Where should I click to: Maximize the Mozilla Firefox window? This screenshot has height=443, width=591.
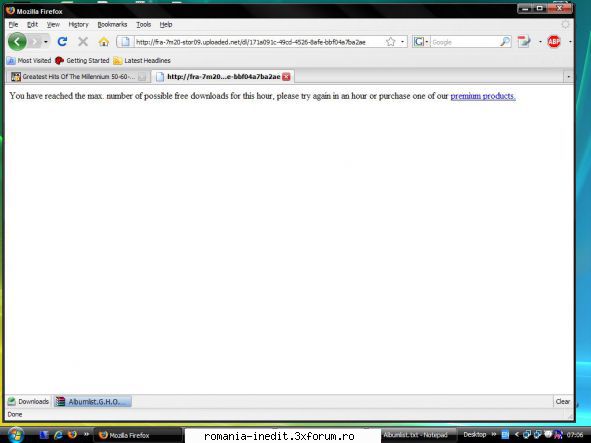tap(540, 8)
